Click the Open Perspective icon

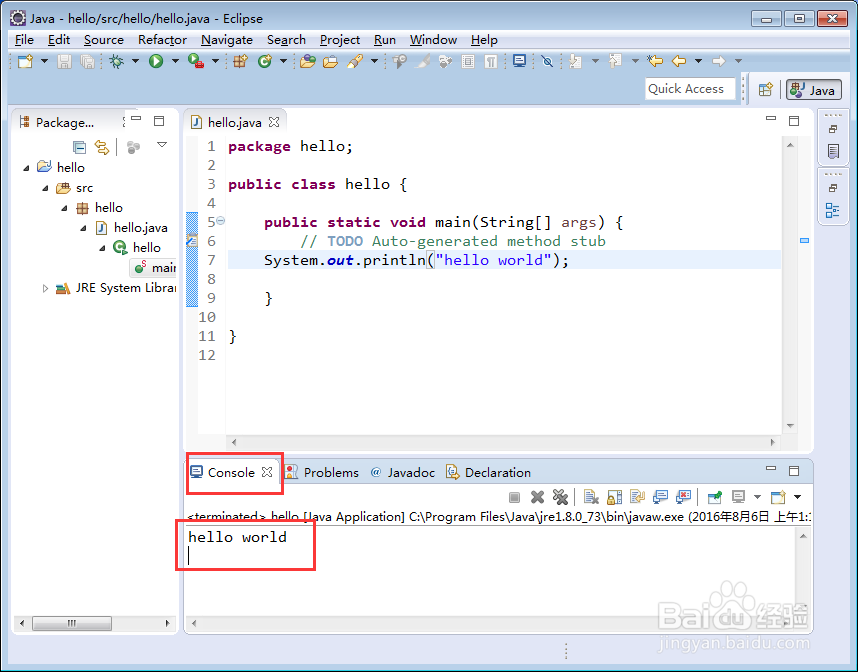766,89
